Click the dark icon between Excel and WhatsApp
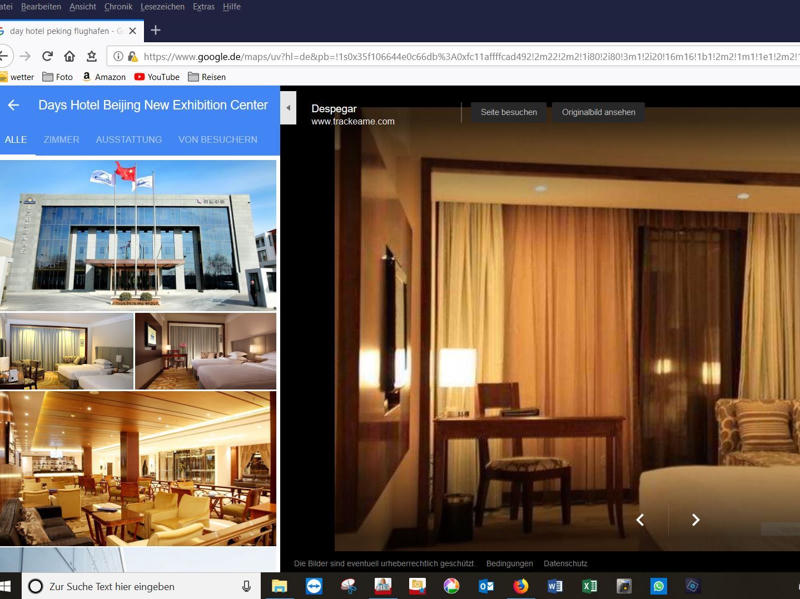 pyautogui.click(x=624, y=586)
